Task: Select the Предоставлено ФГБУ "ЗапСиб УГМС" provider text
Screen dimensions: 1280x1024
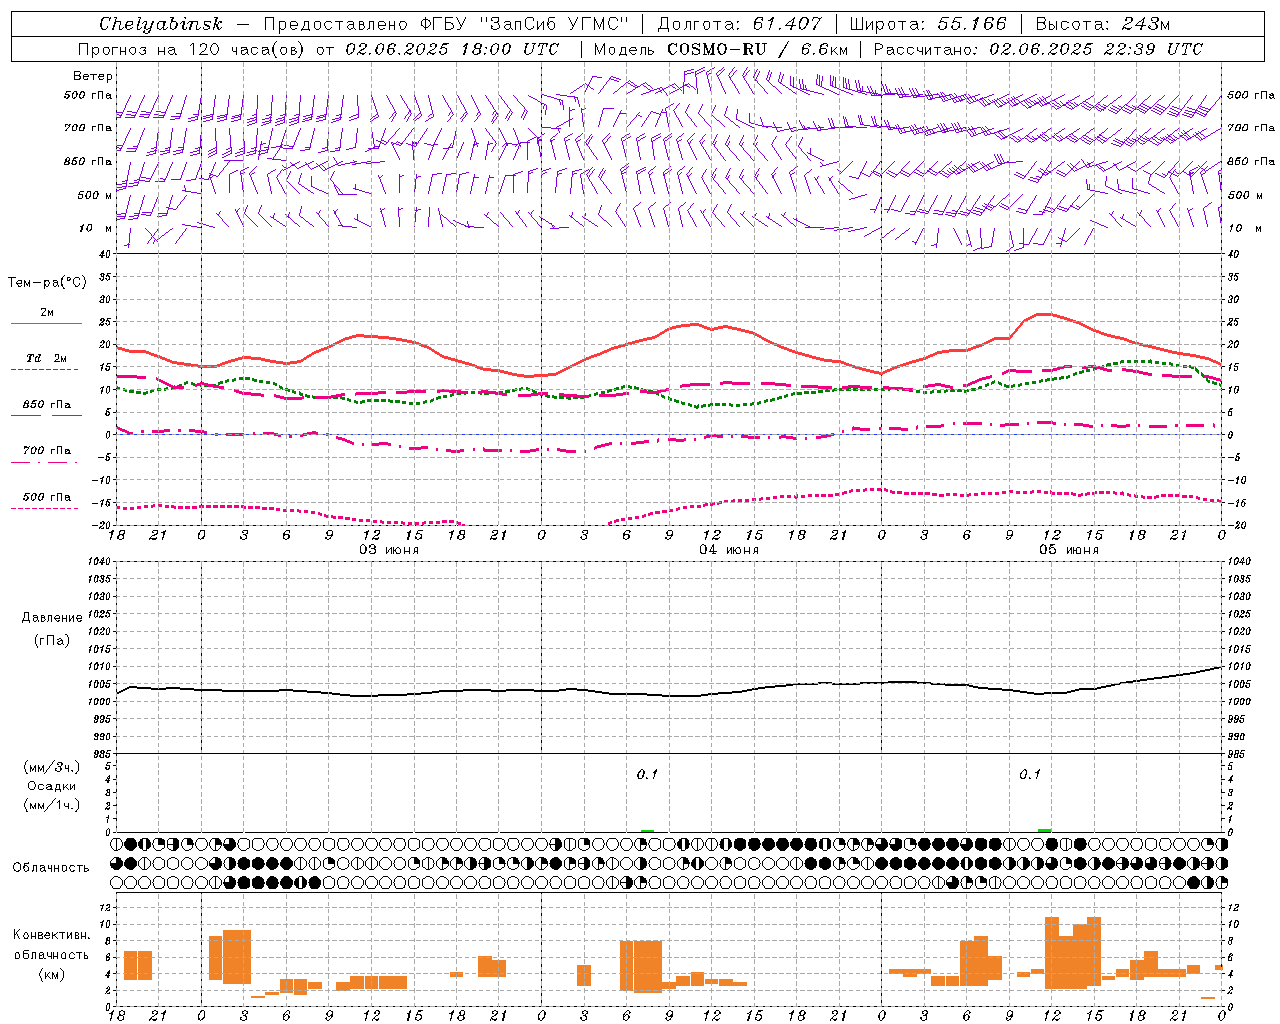Action: 446,24
